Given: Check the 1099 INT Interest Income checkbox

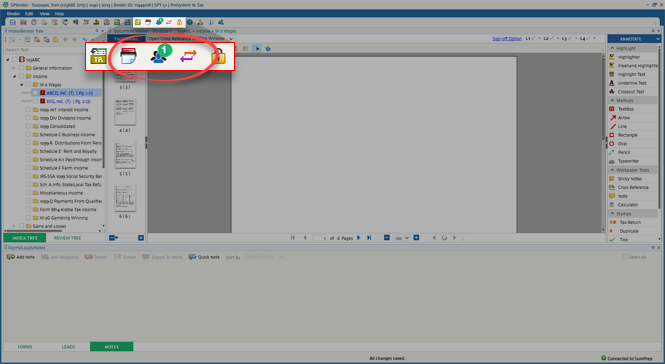Looking at the screenshot, I should [28, 109].
